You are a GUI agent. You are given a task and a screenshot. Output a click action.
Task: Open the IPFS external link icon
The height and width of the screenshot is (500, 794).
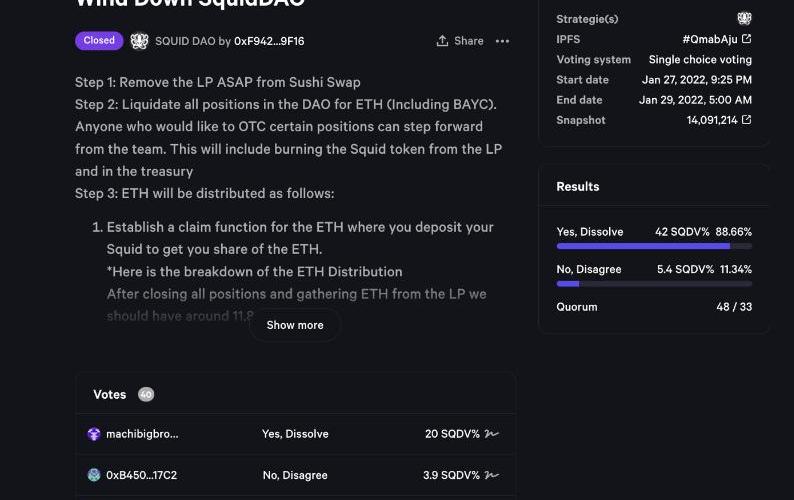tap(747, 39)
